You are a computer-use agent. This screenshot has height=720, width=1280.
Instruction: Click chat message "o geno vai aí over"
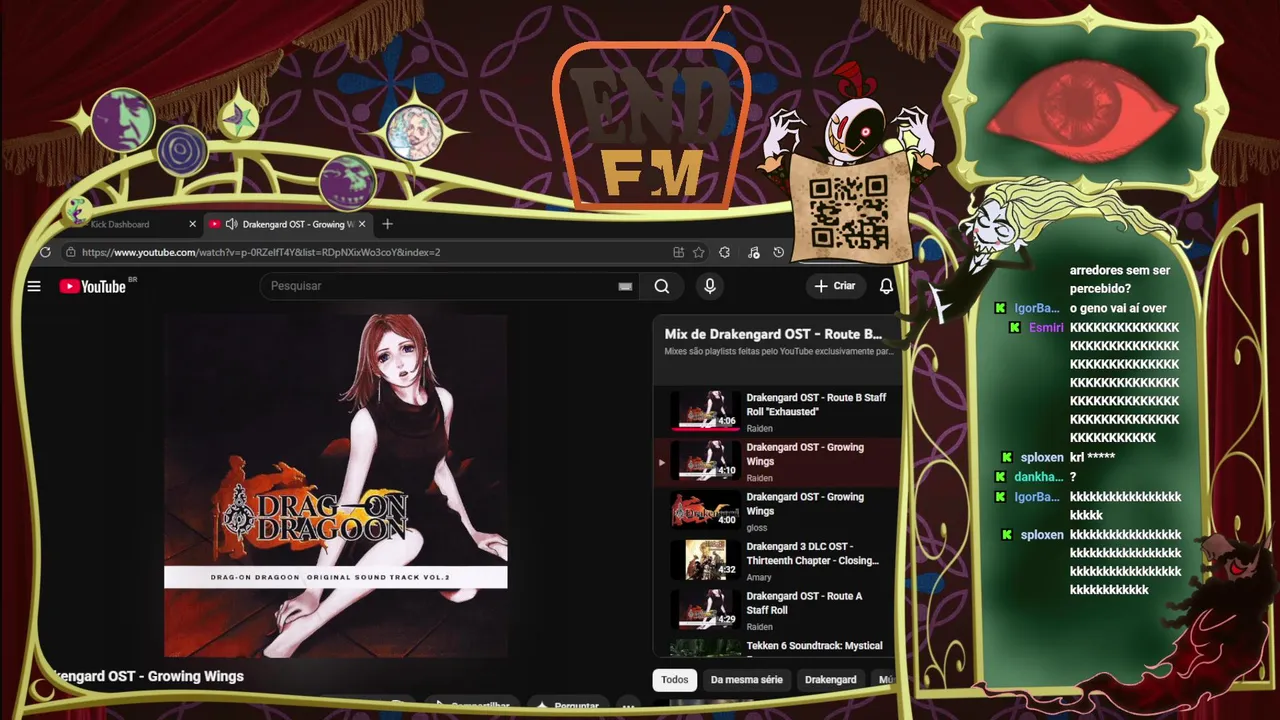coord(1117,308)
